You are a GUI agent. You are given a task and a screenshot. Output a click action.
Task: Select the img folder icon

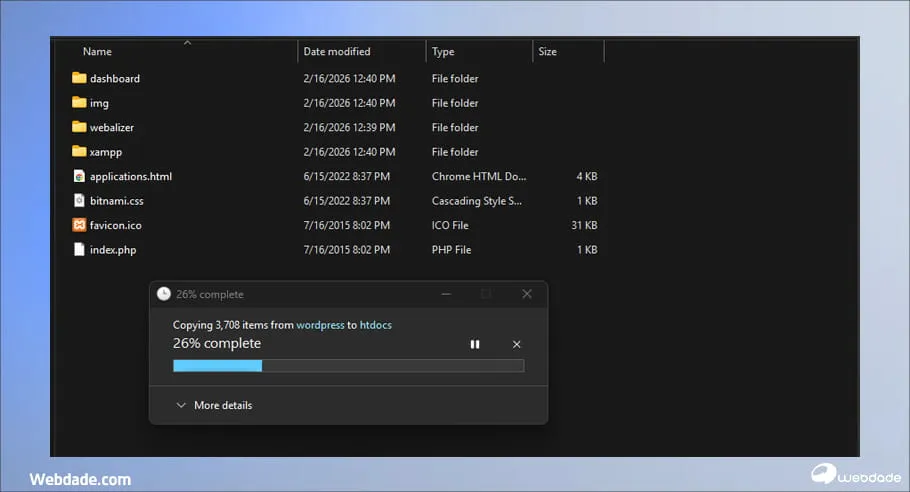click(79, 103)
